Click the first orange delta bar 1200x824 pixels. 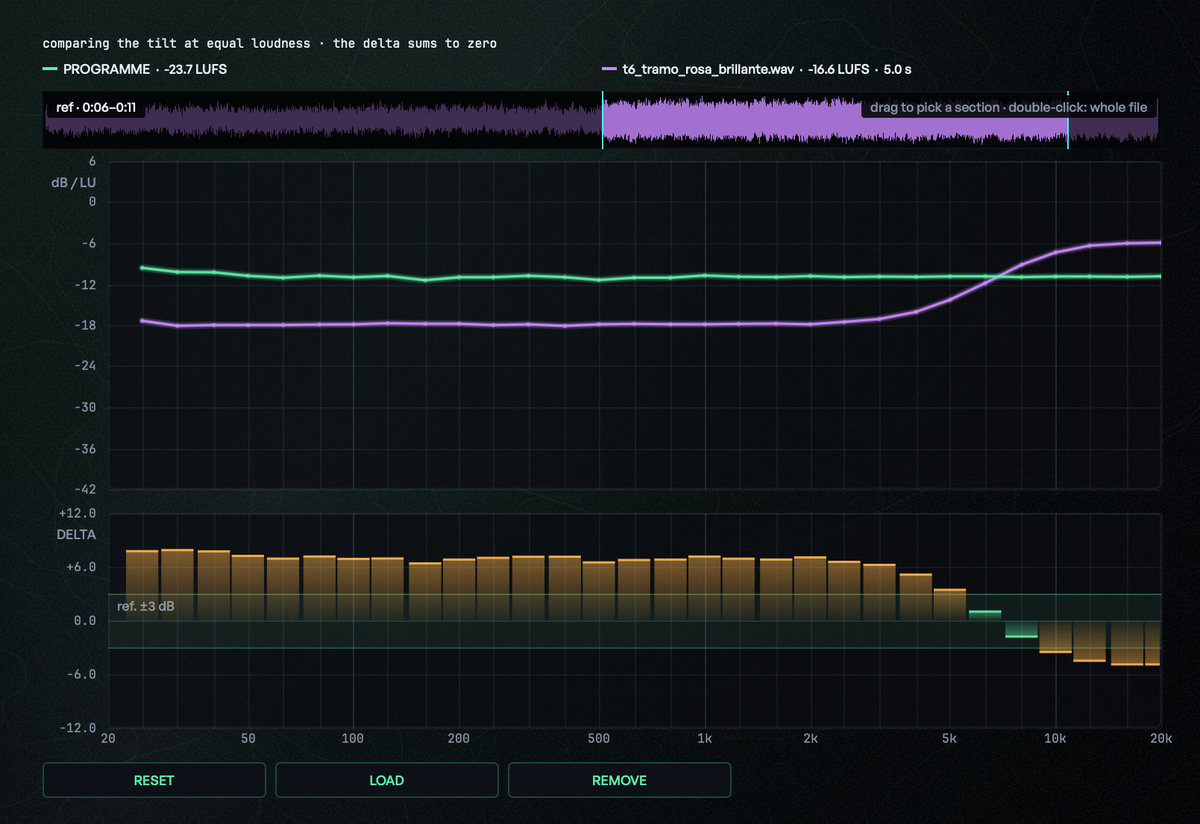142,585
